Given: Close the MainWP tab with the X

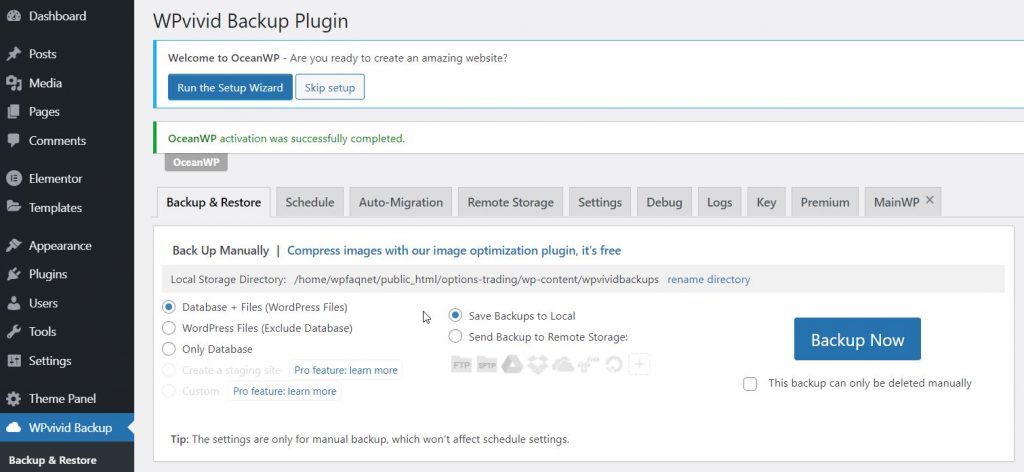Looking at the screenshot, I should pos(930,201).
